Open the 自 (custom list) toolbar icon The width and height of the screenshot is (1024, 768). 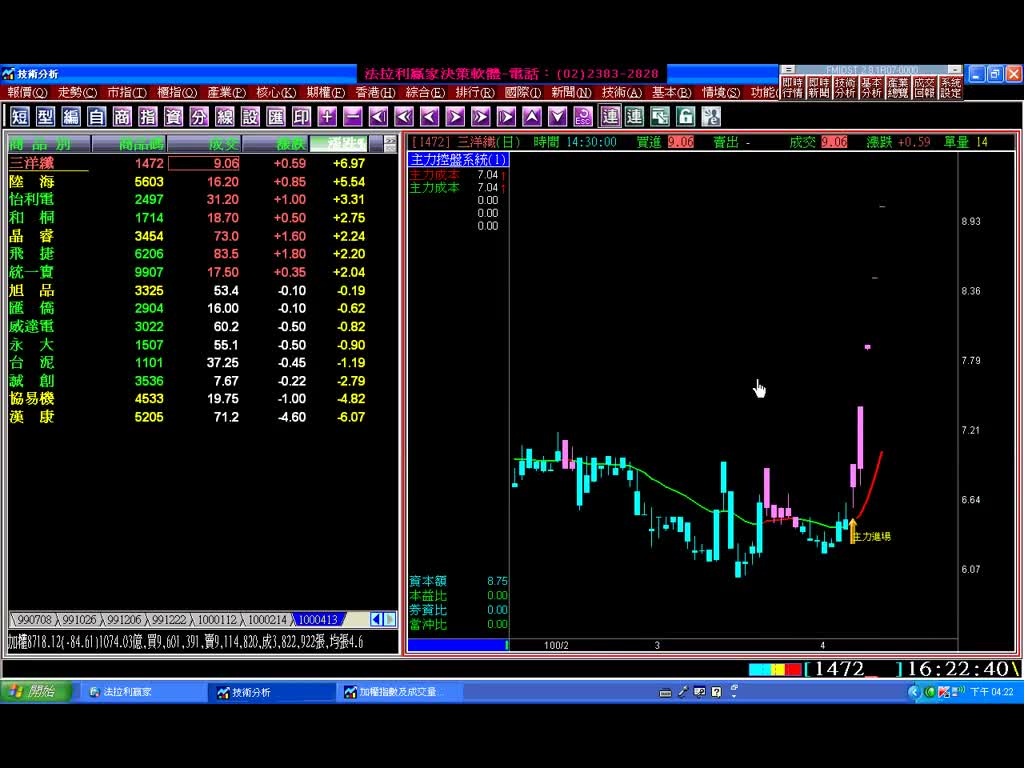97,117
